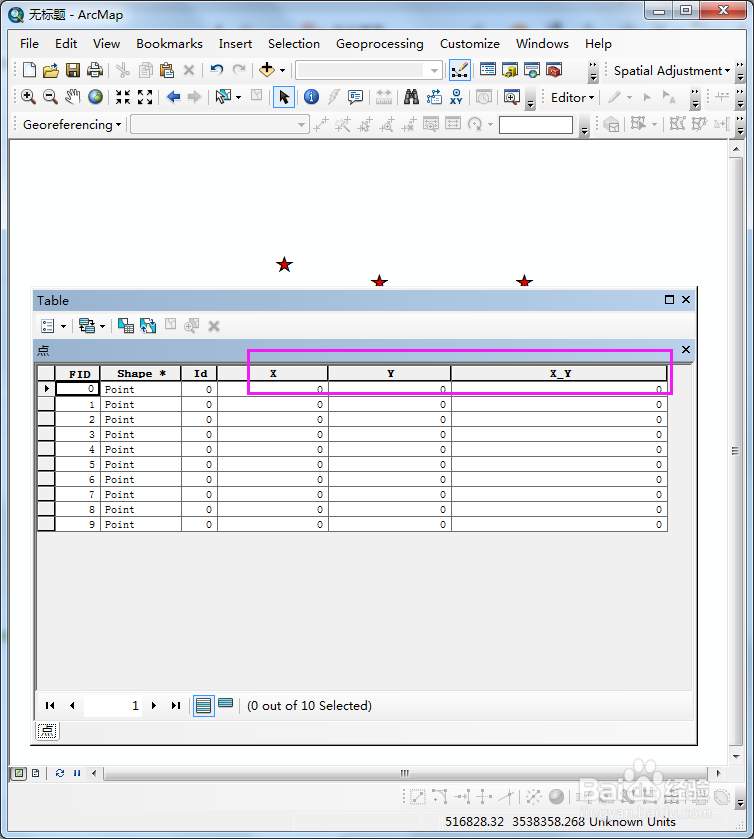Open the Catalog window icon
The height and width of the screenshot is (839, 754).
click(509, 70)
